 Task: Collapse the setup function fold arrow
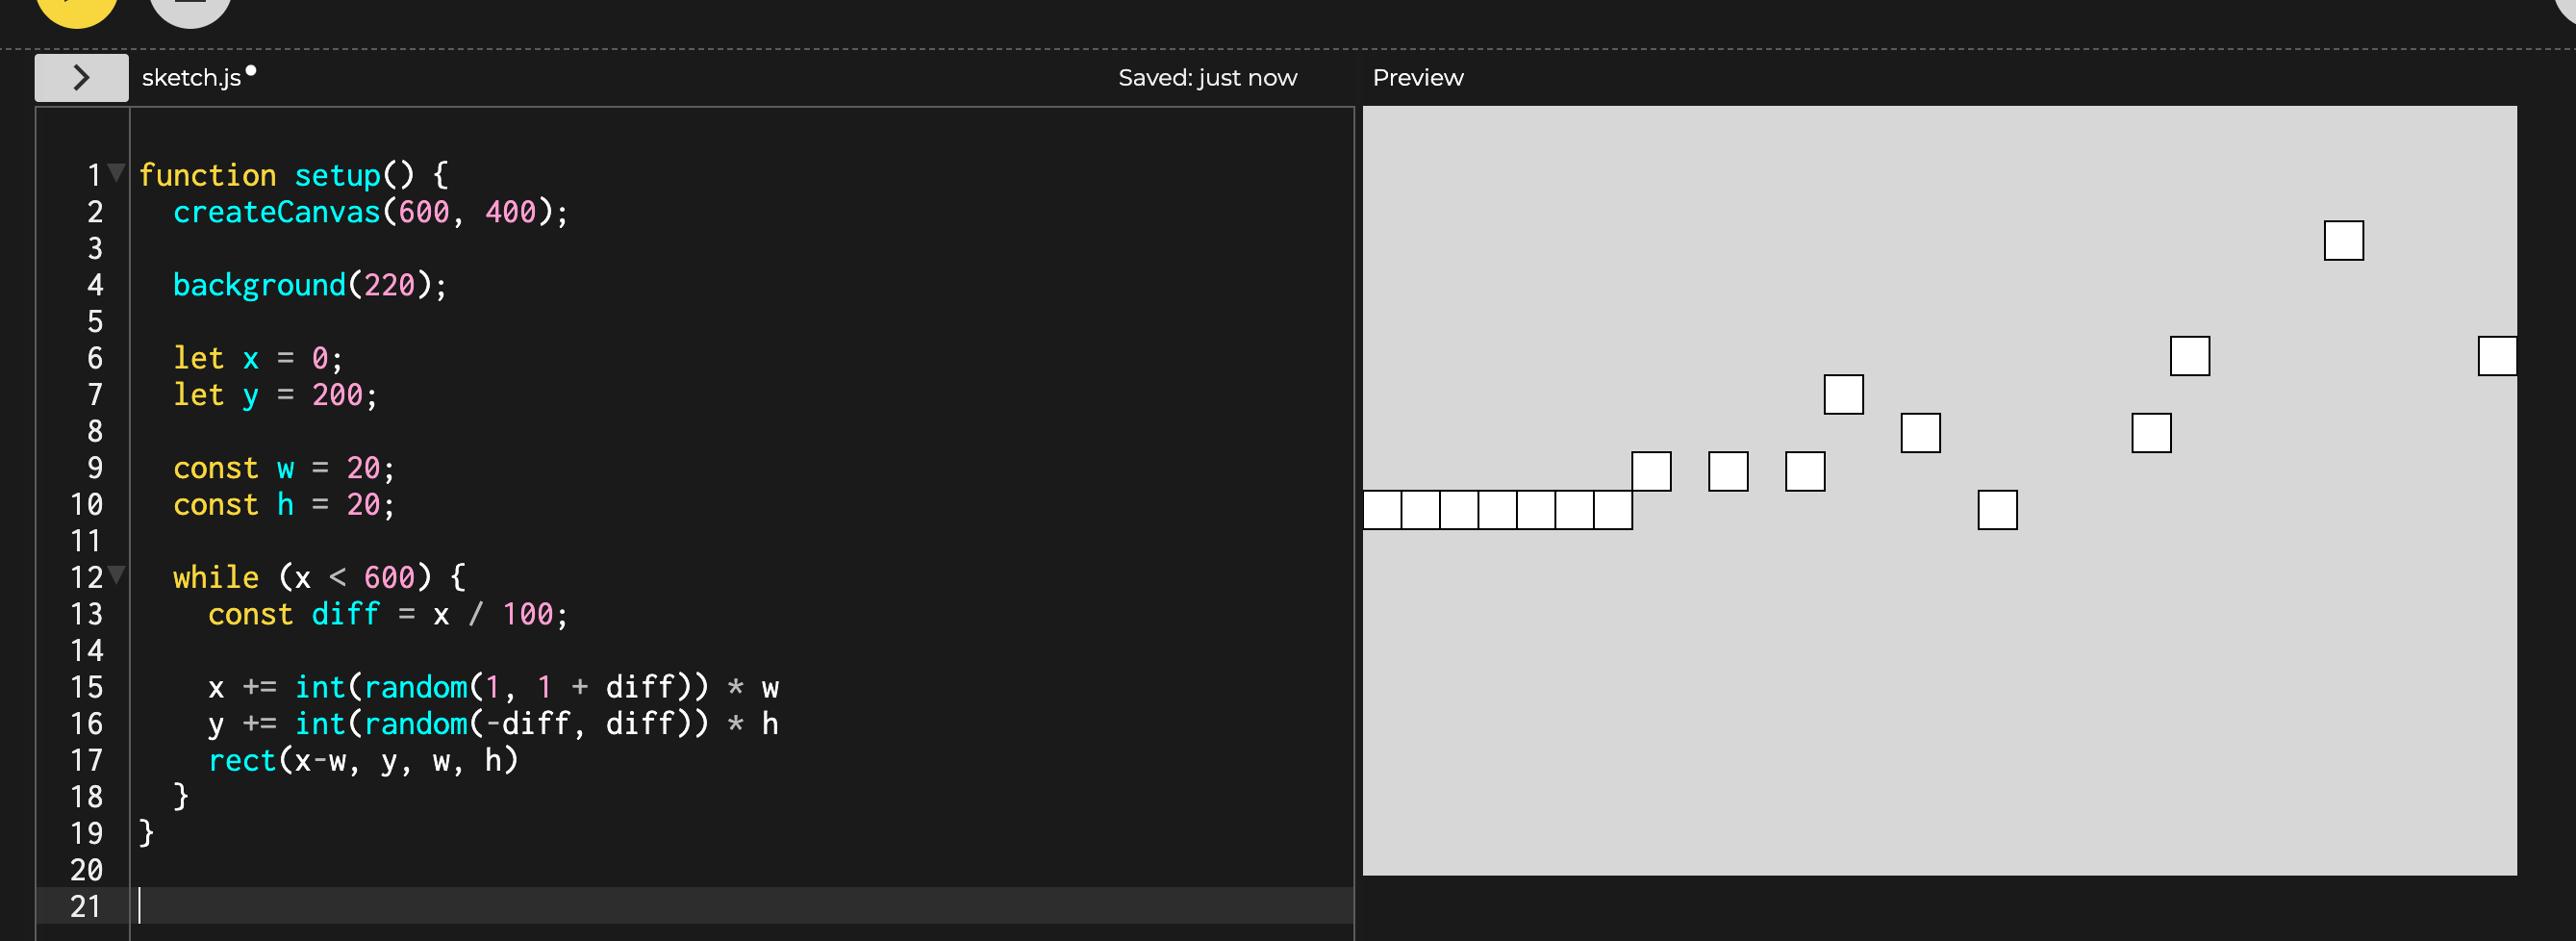[x=117, y=173]
